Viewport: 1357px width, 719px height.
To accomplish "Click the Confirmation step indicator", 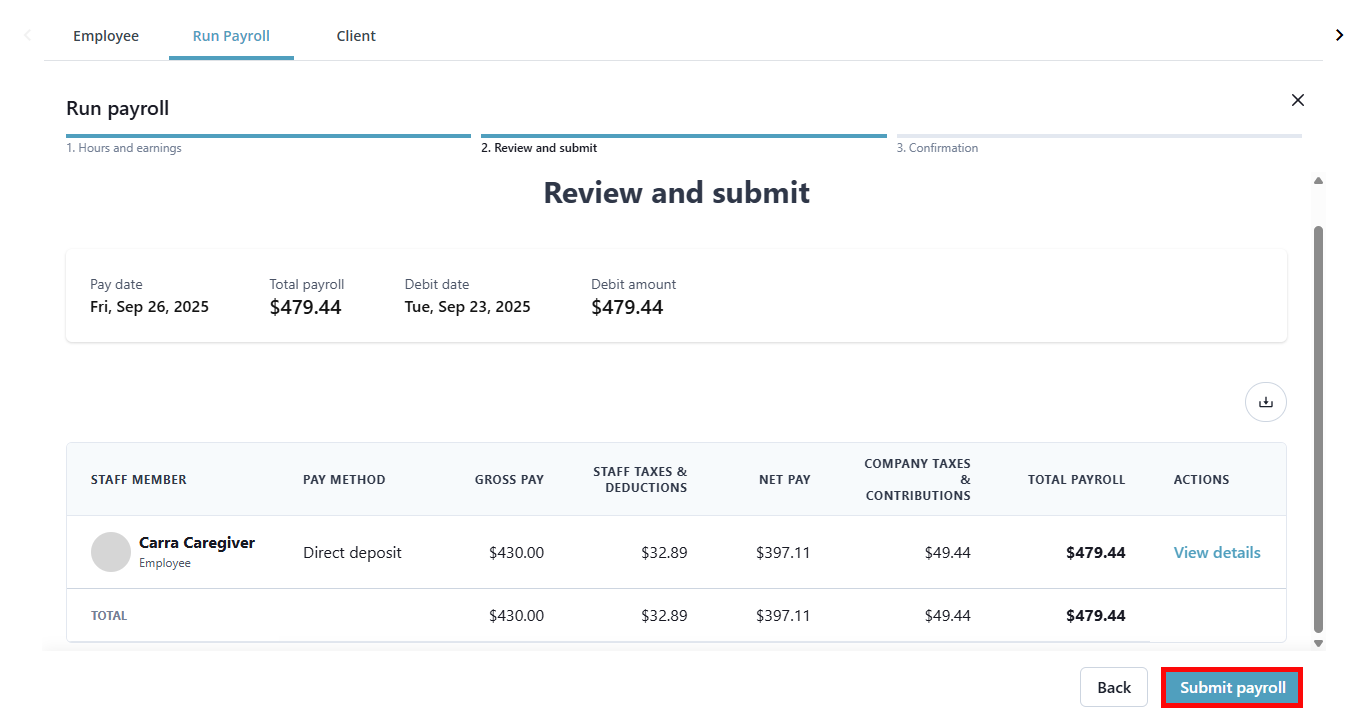I will [937, 148].
